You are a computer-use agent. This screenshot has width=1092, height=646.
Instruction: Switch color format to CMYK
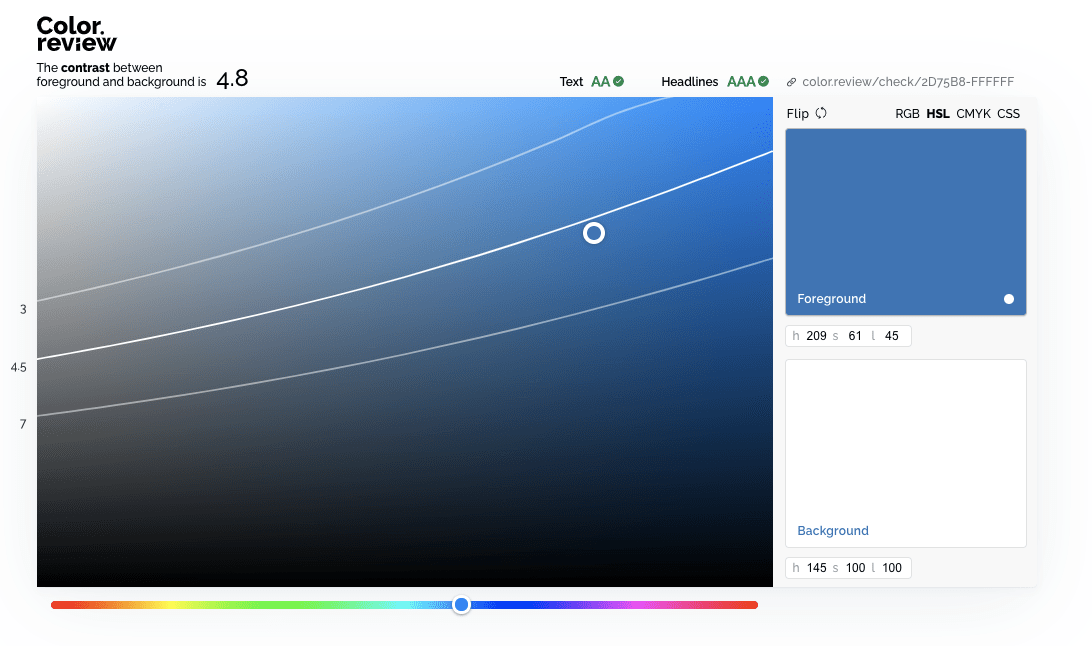pos(973,114)
